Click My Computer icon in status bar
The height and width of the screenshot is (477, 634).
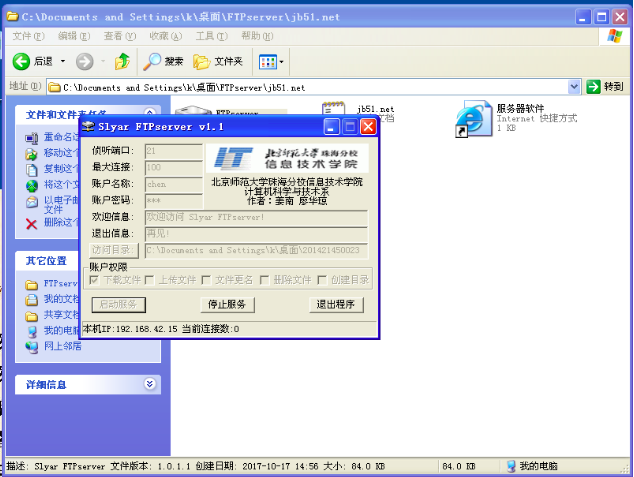pos(511,466)
